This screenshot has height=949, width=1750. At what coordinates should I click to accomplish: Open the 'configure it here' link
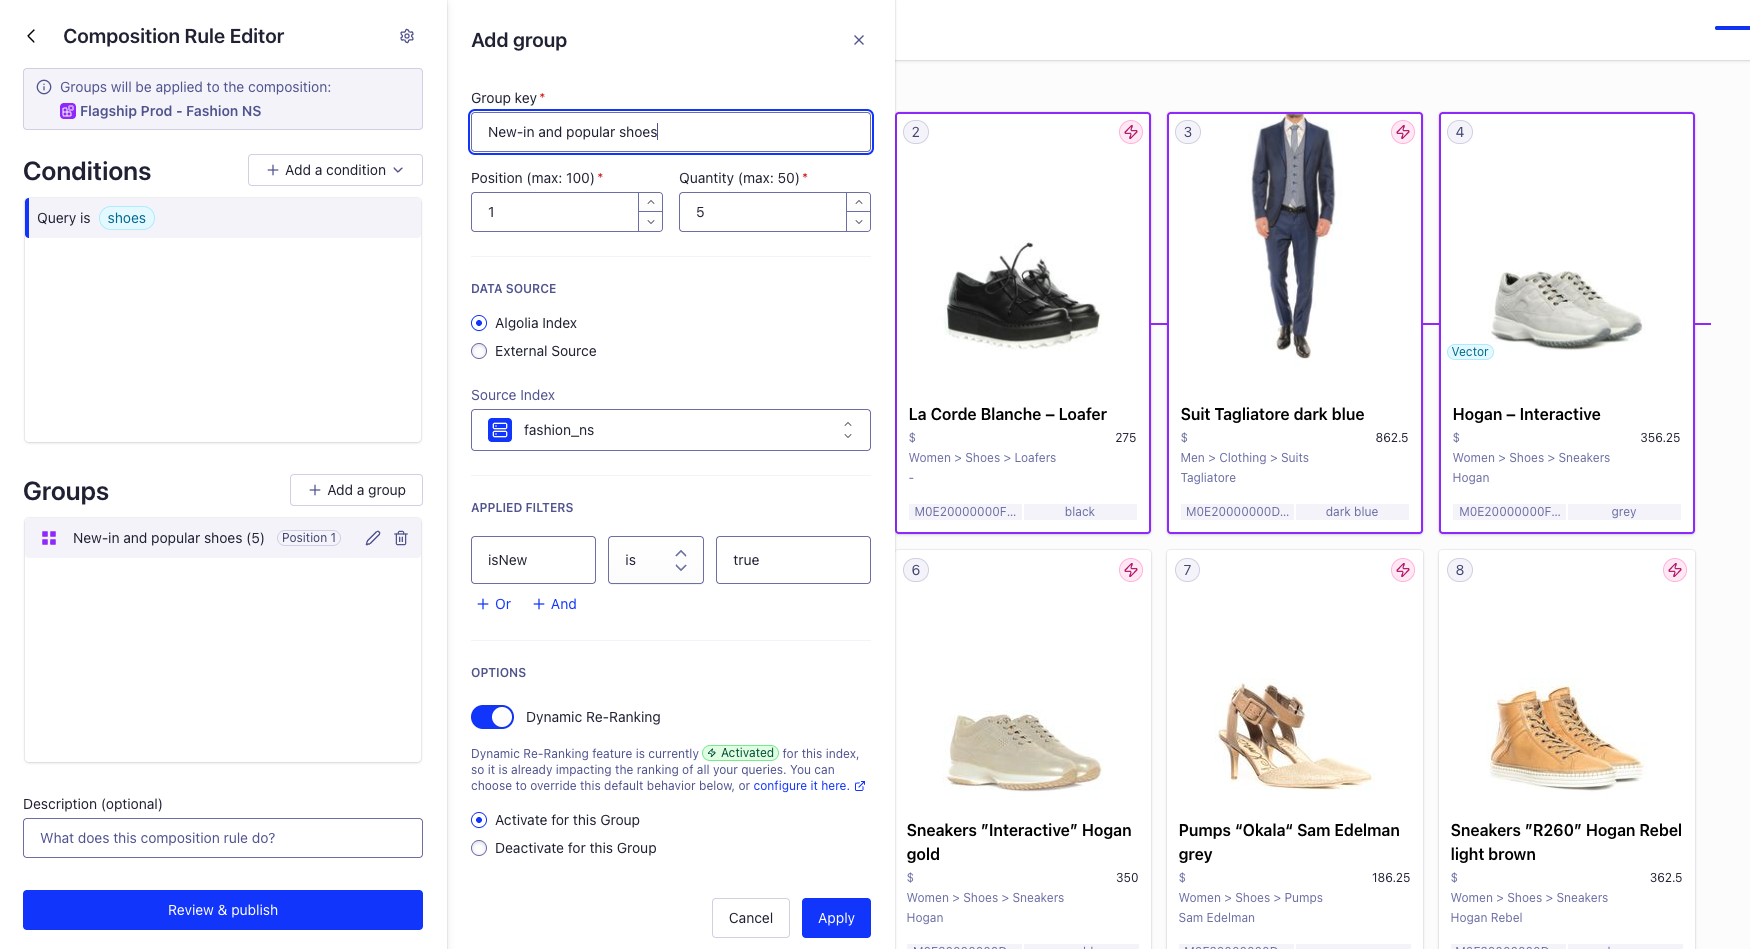tap(801, 786)
